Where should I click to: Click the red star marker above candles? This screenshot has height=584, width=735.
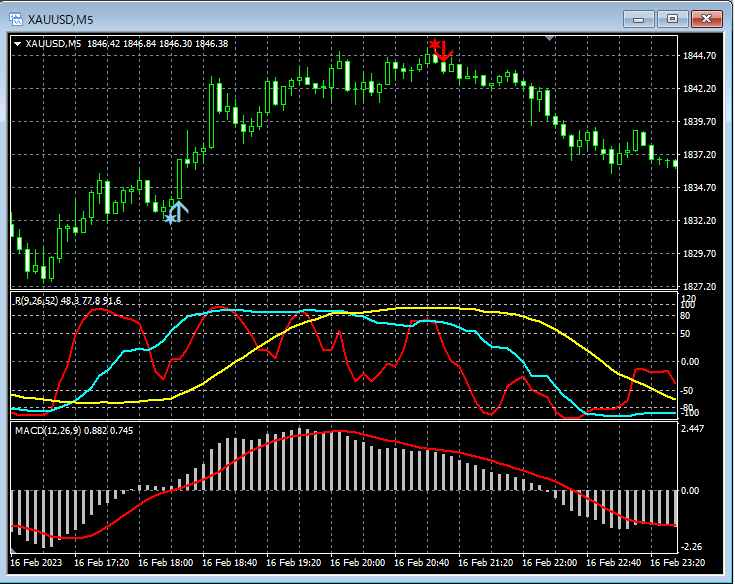(434, 44)
